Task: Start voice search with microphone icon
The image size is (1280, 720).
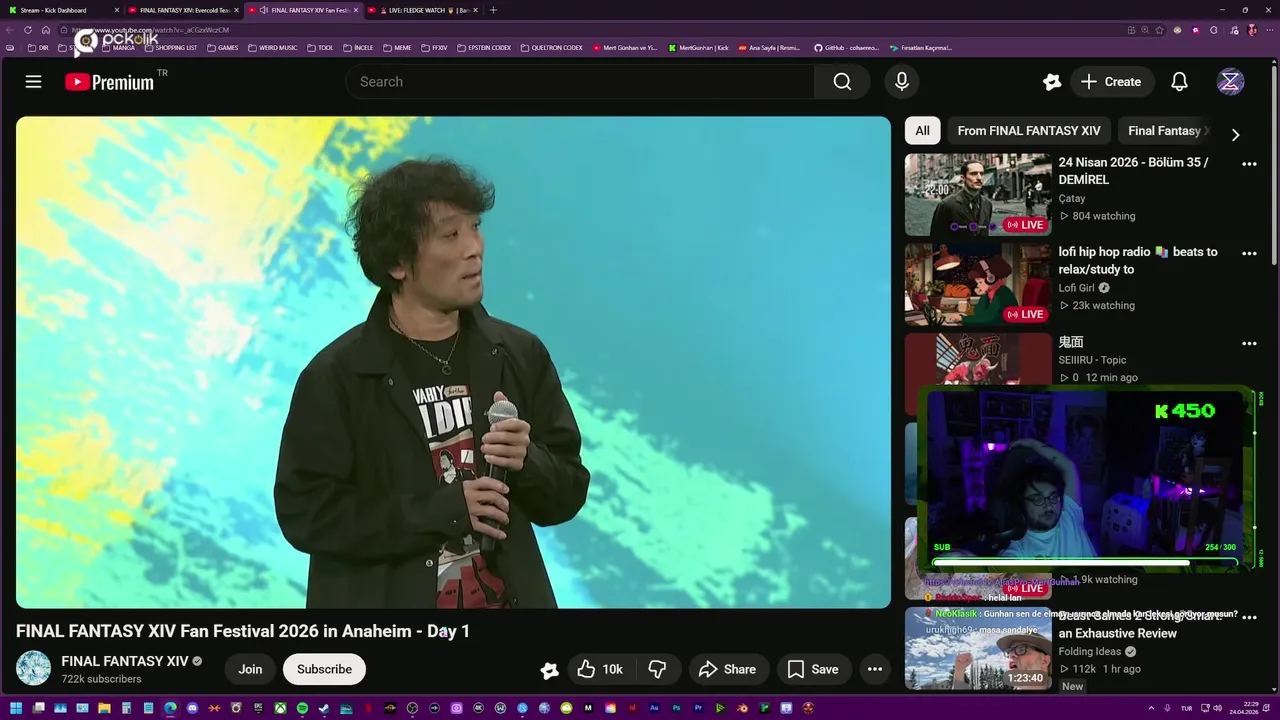Action: (x=902, y=82)
